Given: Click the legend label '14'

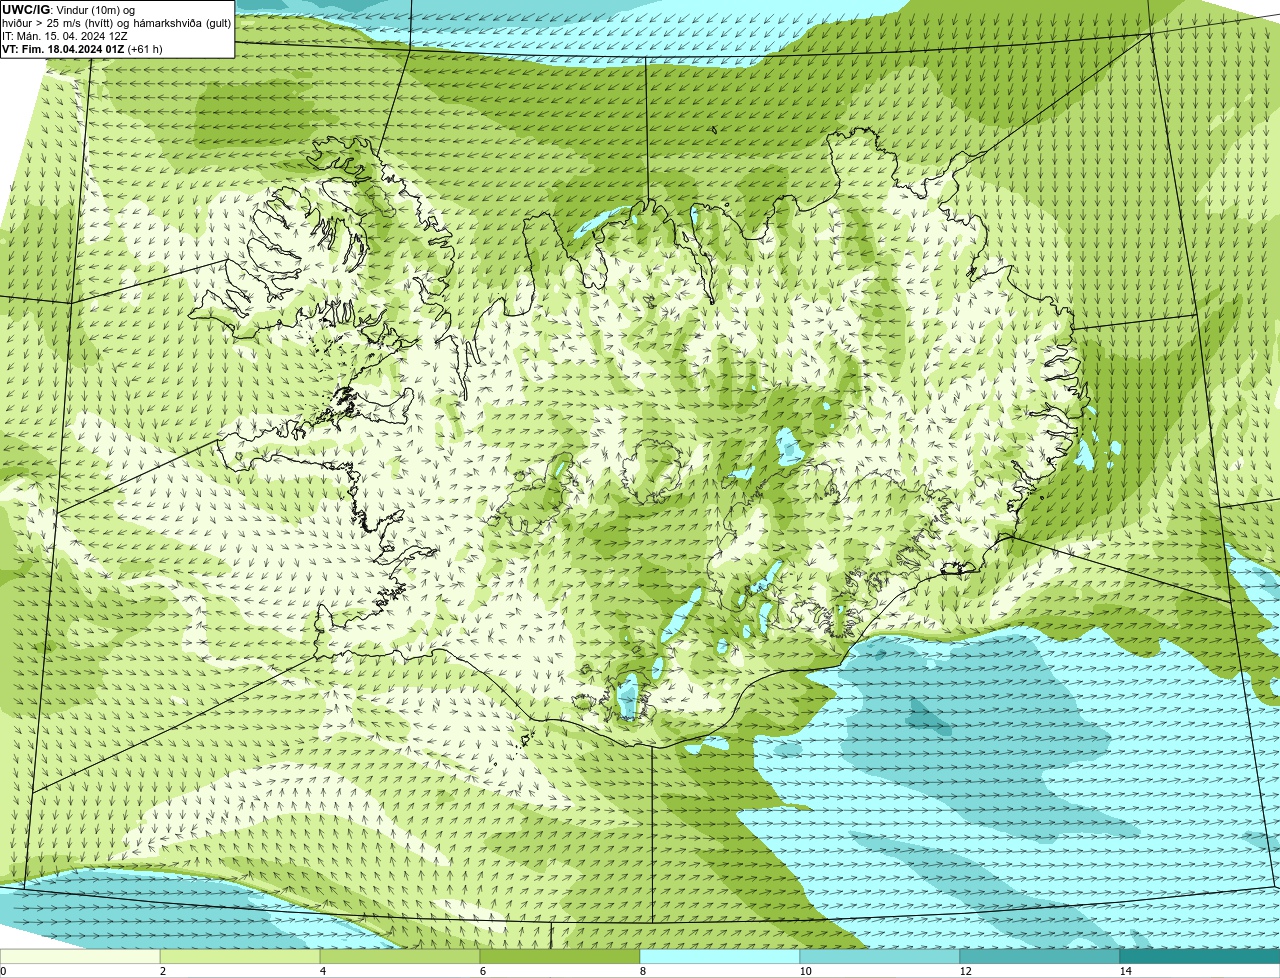Looking at the screenshot, I should (1125, 971).
